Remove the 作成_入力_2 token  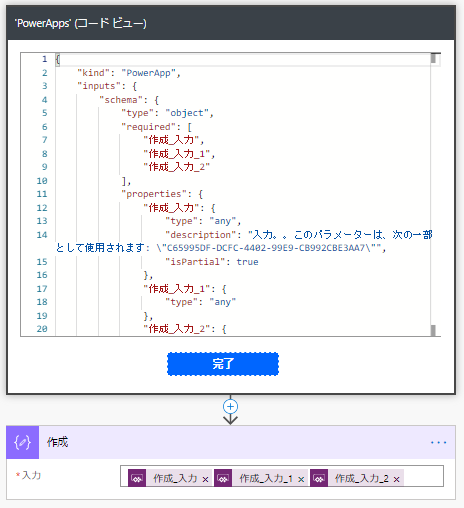tap(396, 479)
